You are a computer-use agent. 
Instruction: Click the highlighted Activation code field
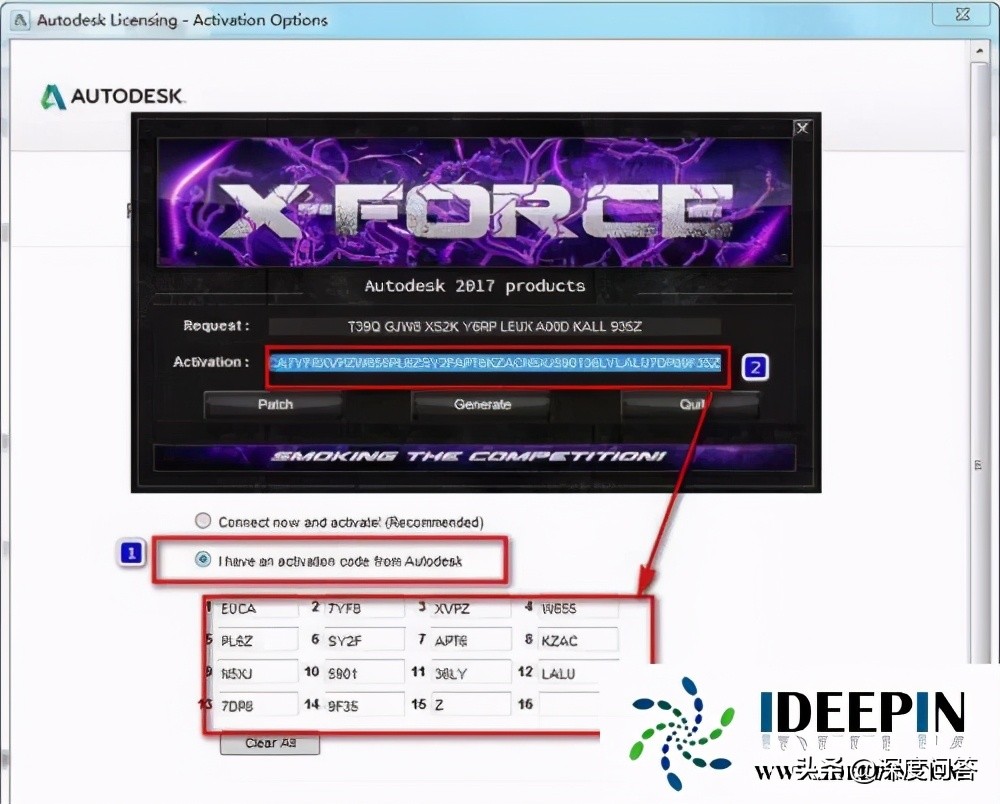[x=495, y=363]
